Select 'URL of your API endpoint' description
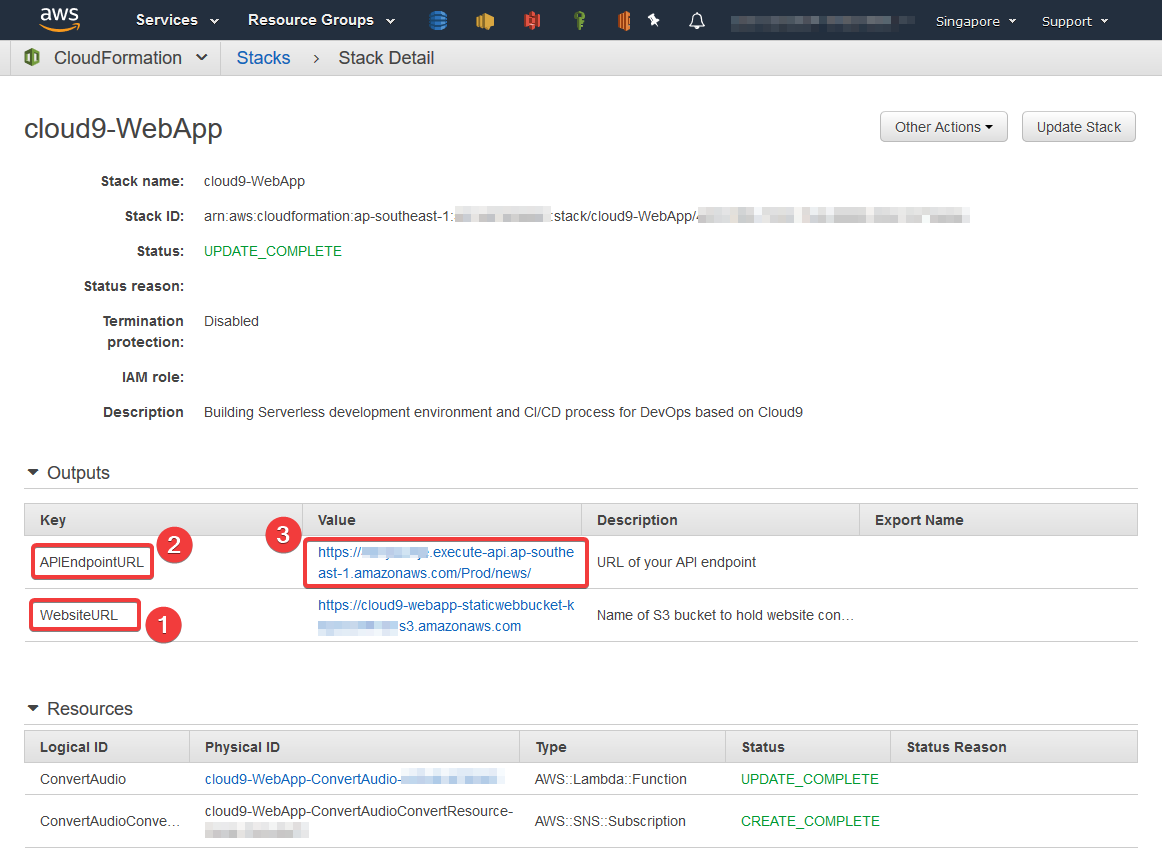The height and width of the screenshot is (853, 1162). tap(676, 562)
